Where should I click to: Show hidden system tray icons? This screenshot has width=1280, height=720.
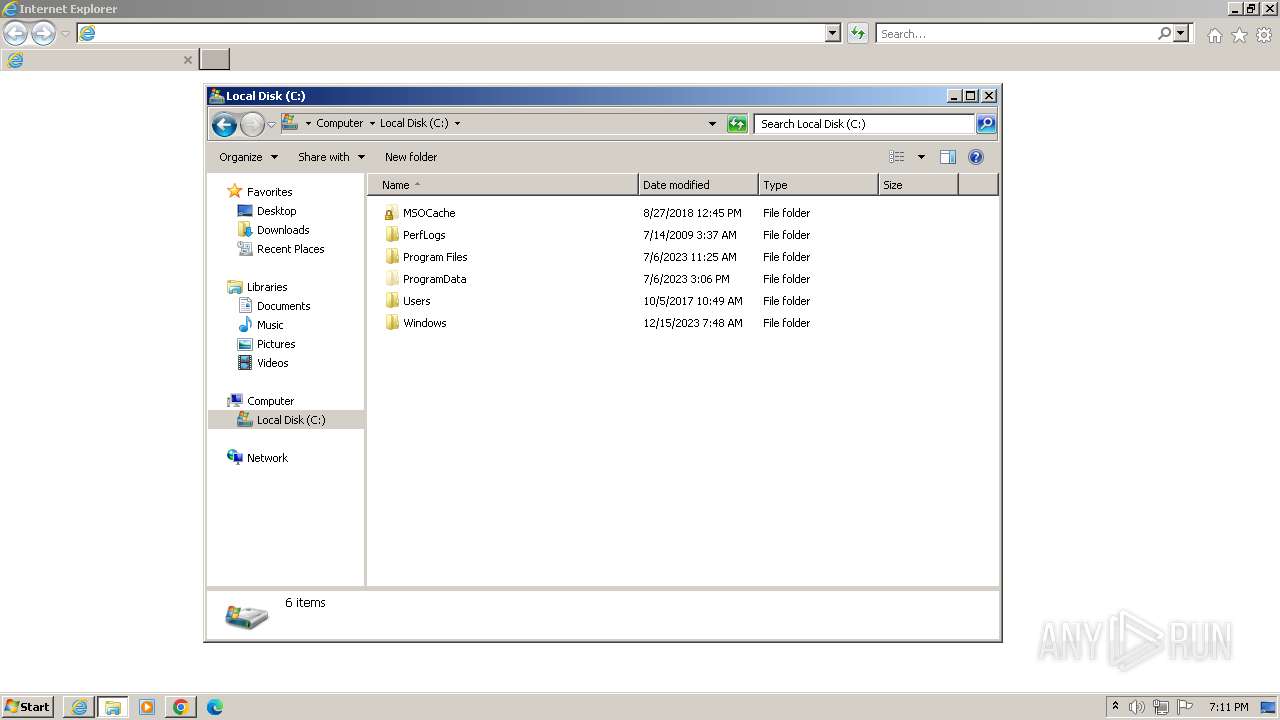pyautogui.click(x=1115, y=707)
